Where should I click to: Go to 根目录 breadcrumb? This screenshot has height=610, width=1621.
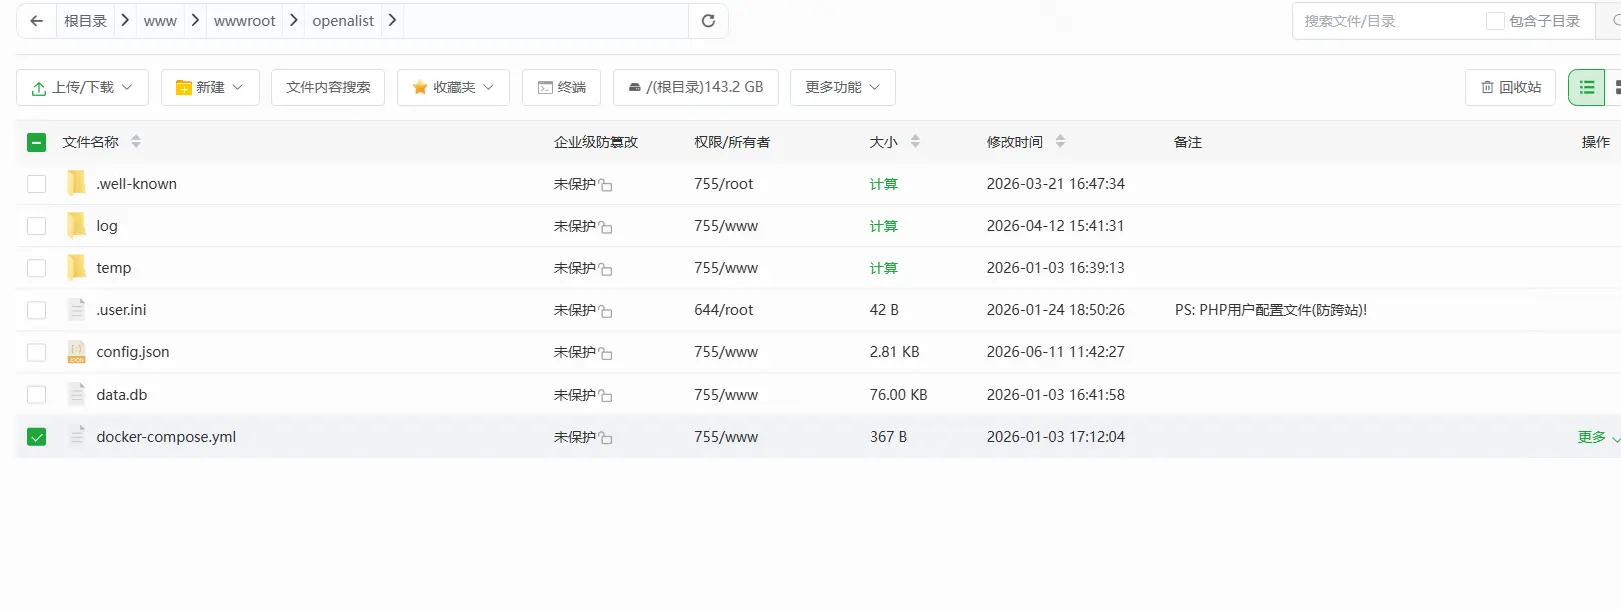(x=85, y=21)
